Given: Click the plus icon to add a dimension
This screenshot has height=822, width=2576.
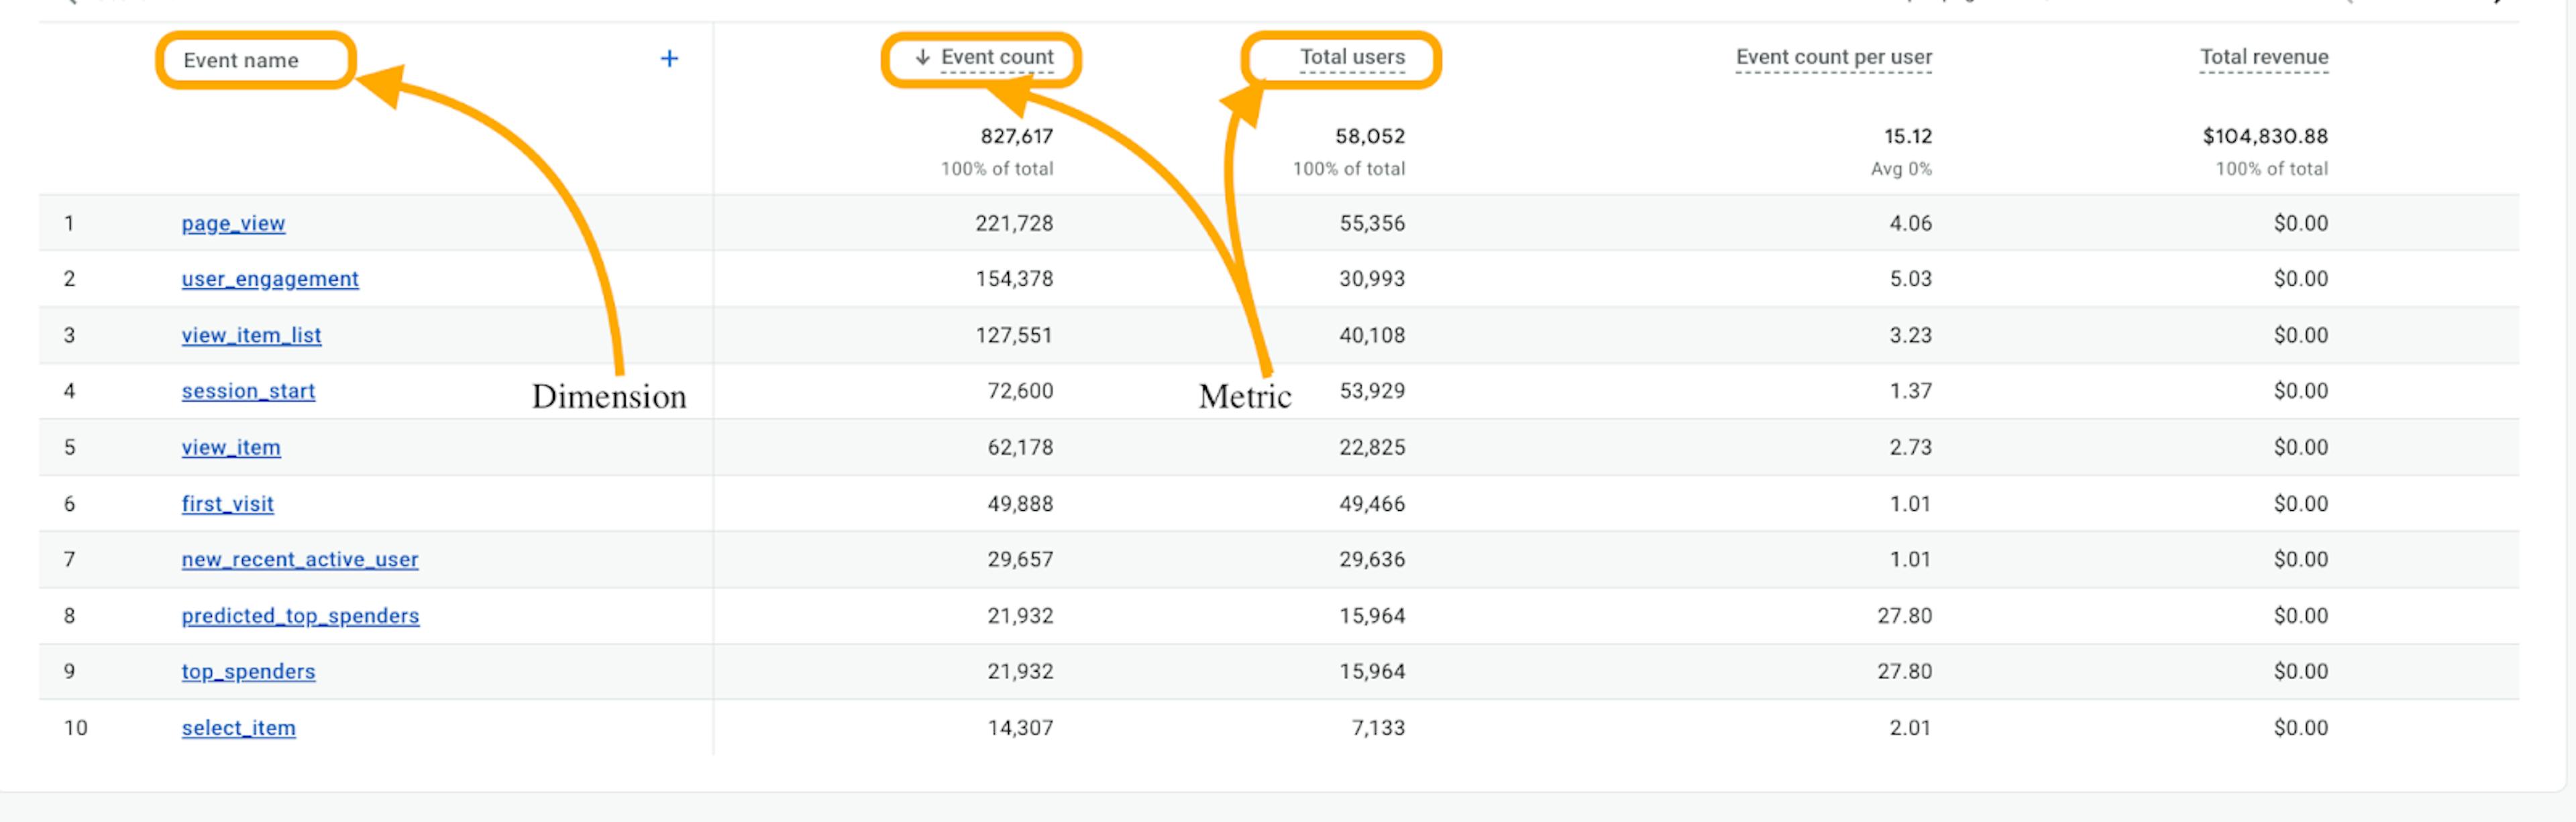Looking at the screenshot, I should click(669, 59).
